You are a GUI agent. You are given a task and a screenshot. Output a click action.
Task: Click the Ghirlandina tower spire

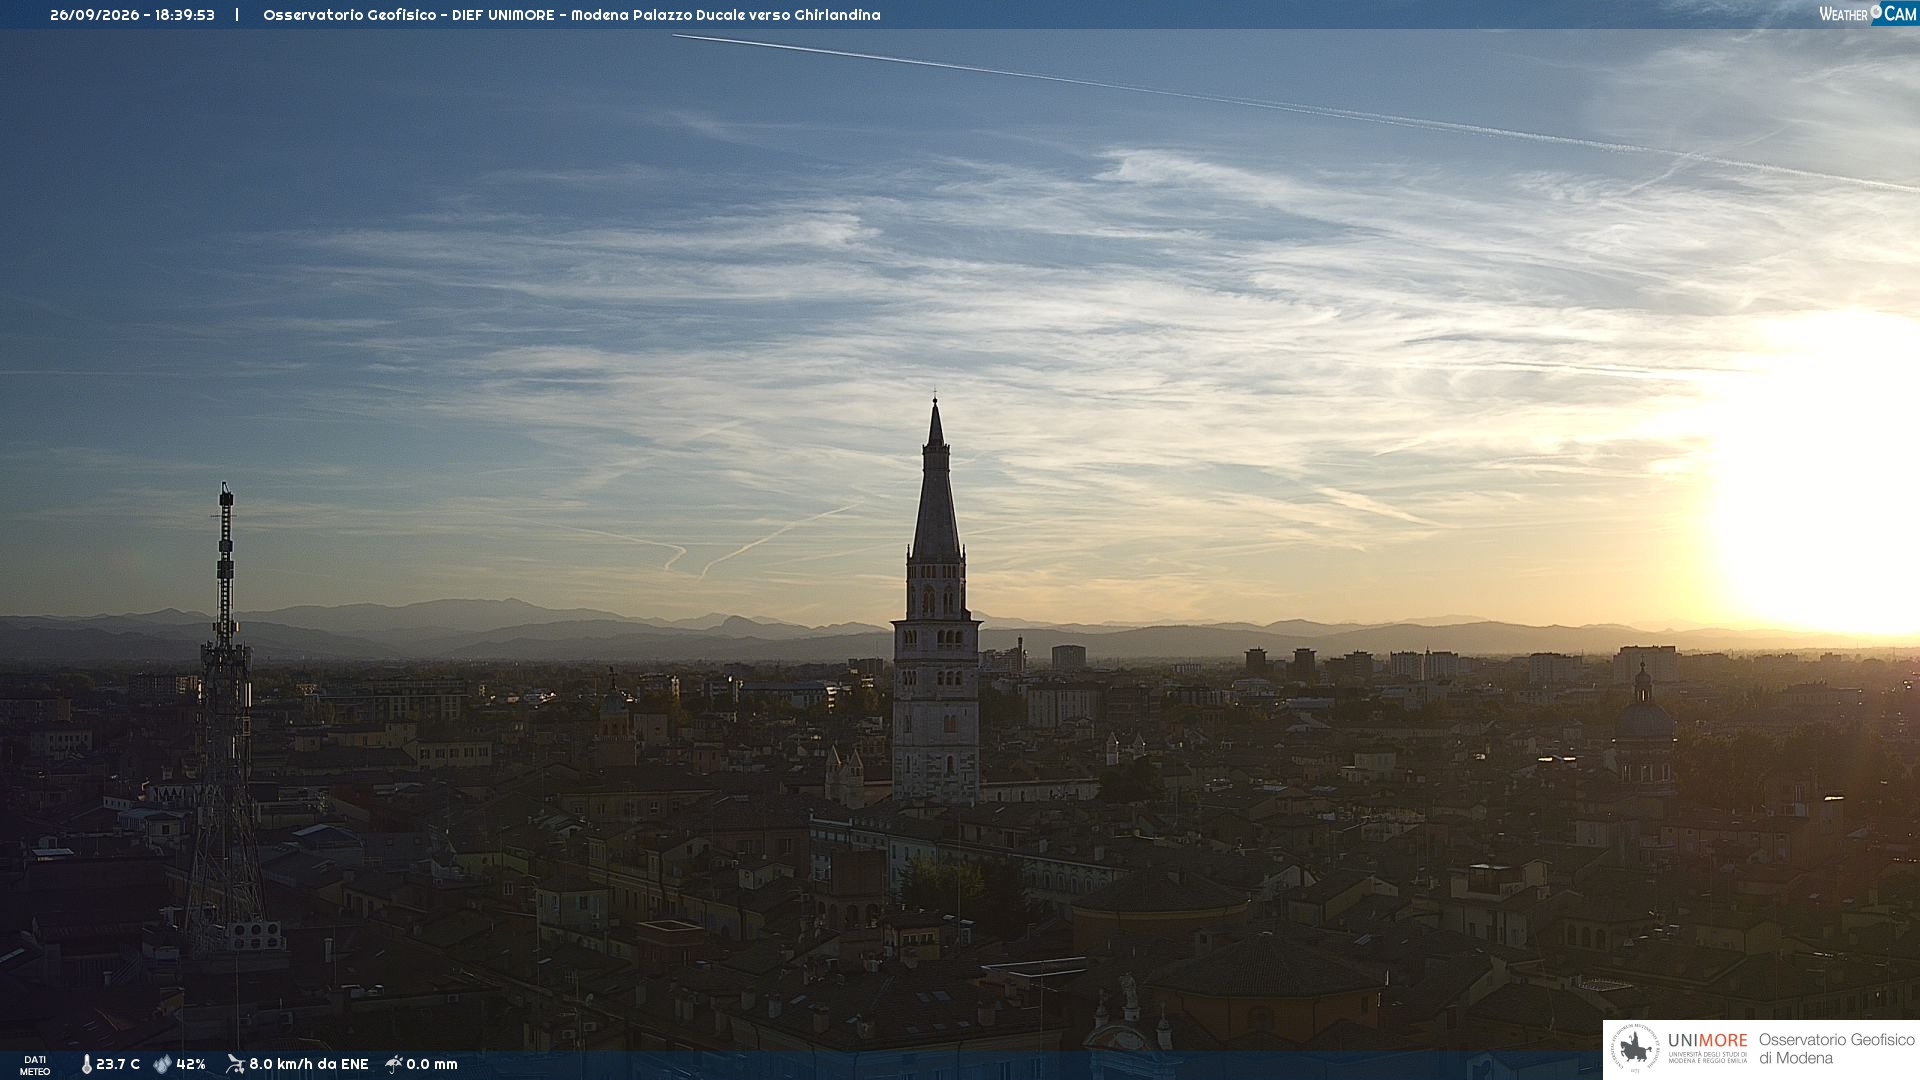coord(936,480)
